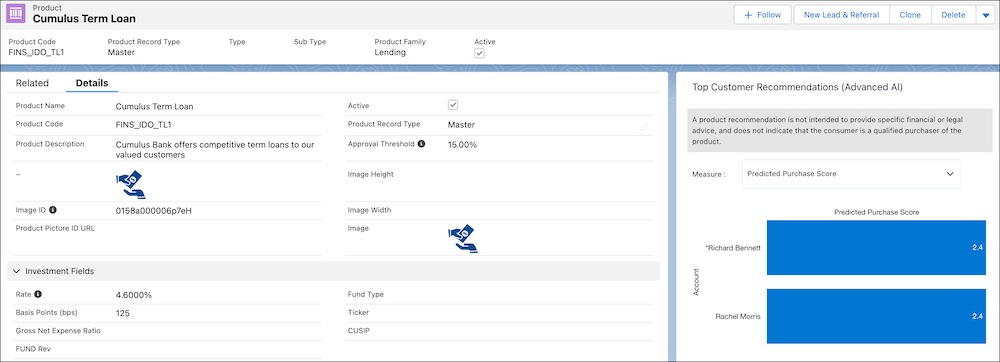Click the New Lead & Referral button
This screenshot has height=362, width=1000.
coord(841,15)
